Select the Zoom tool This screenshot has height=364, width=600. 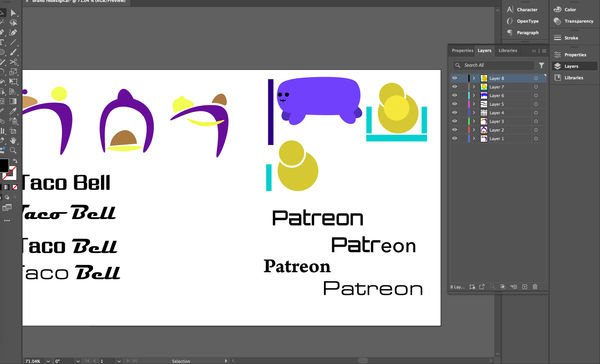[13, 150]
